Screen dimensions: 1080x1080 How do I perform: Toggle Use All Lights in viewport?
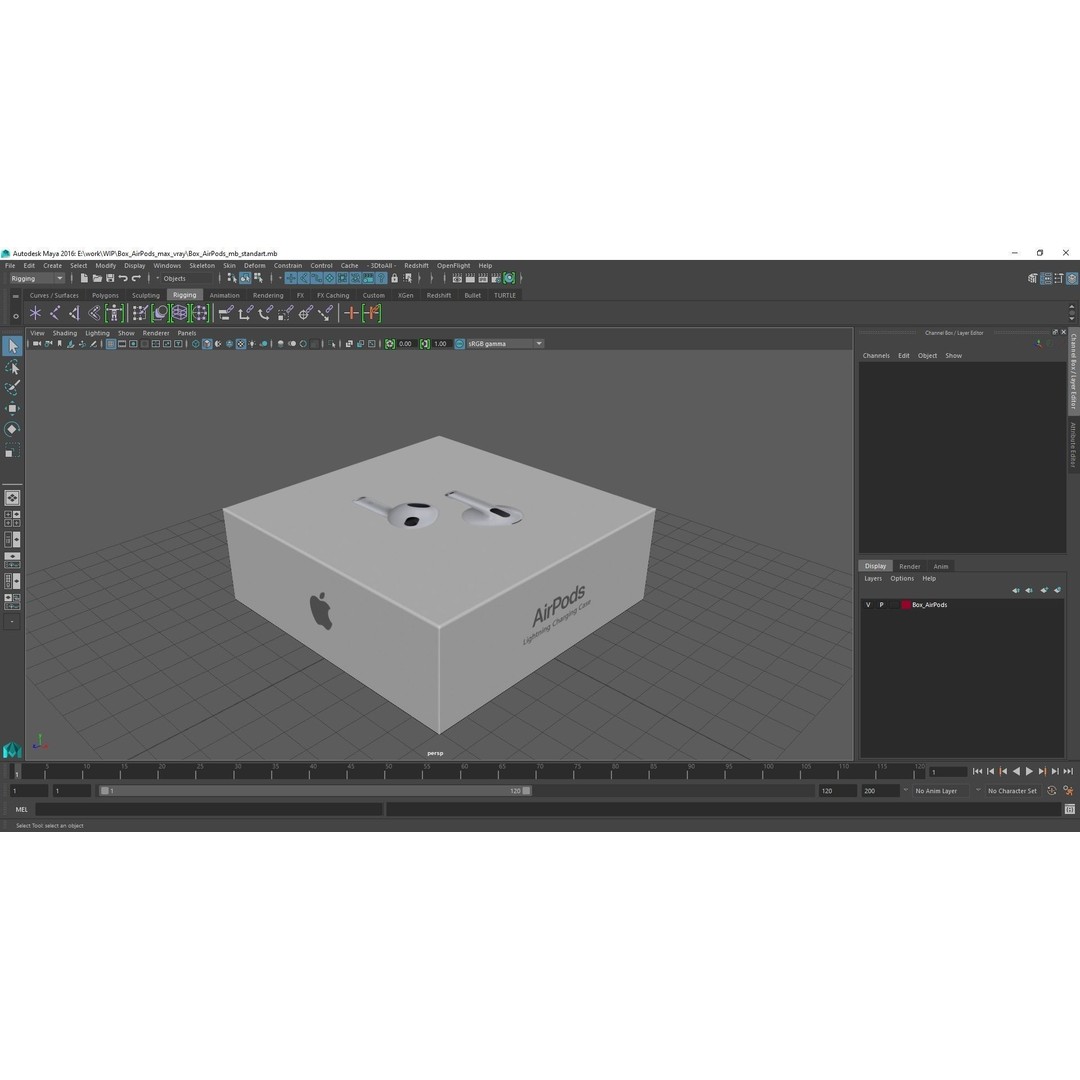point(252,344)
